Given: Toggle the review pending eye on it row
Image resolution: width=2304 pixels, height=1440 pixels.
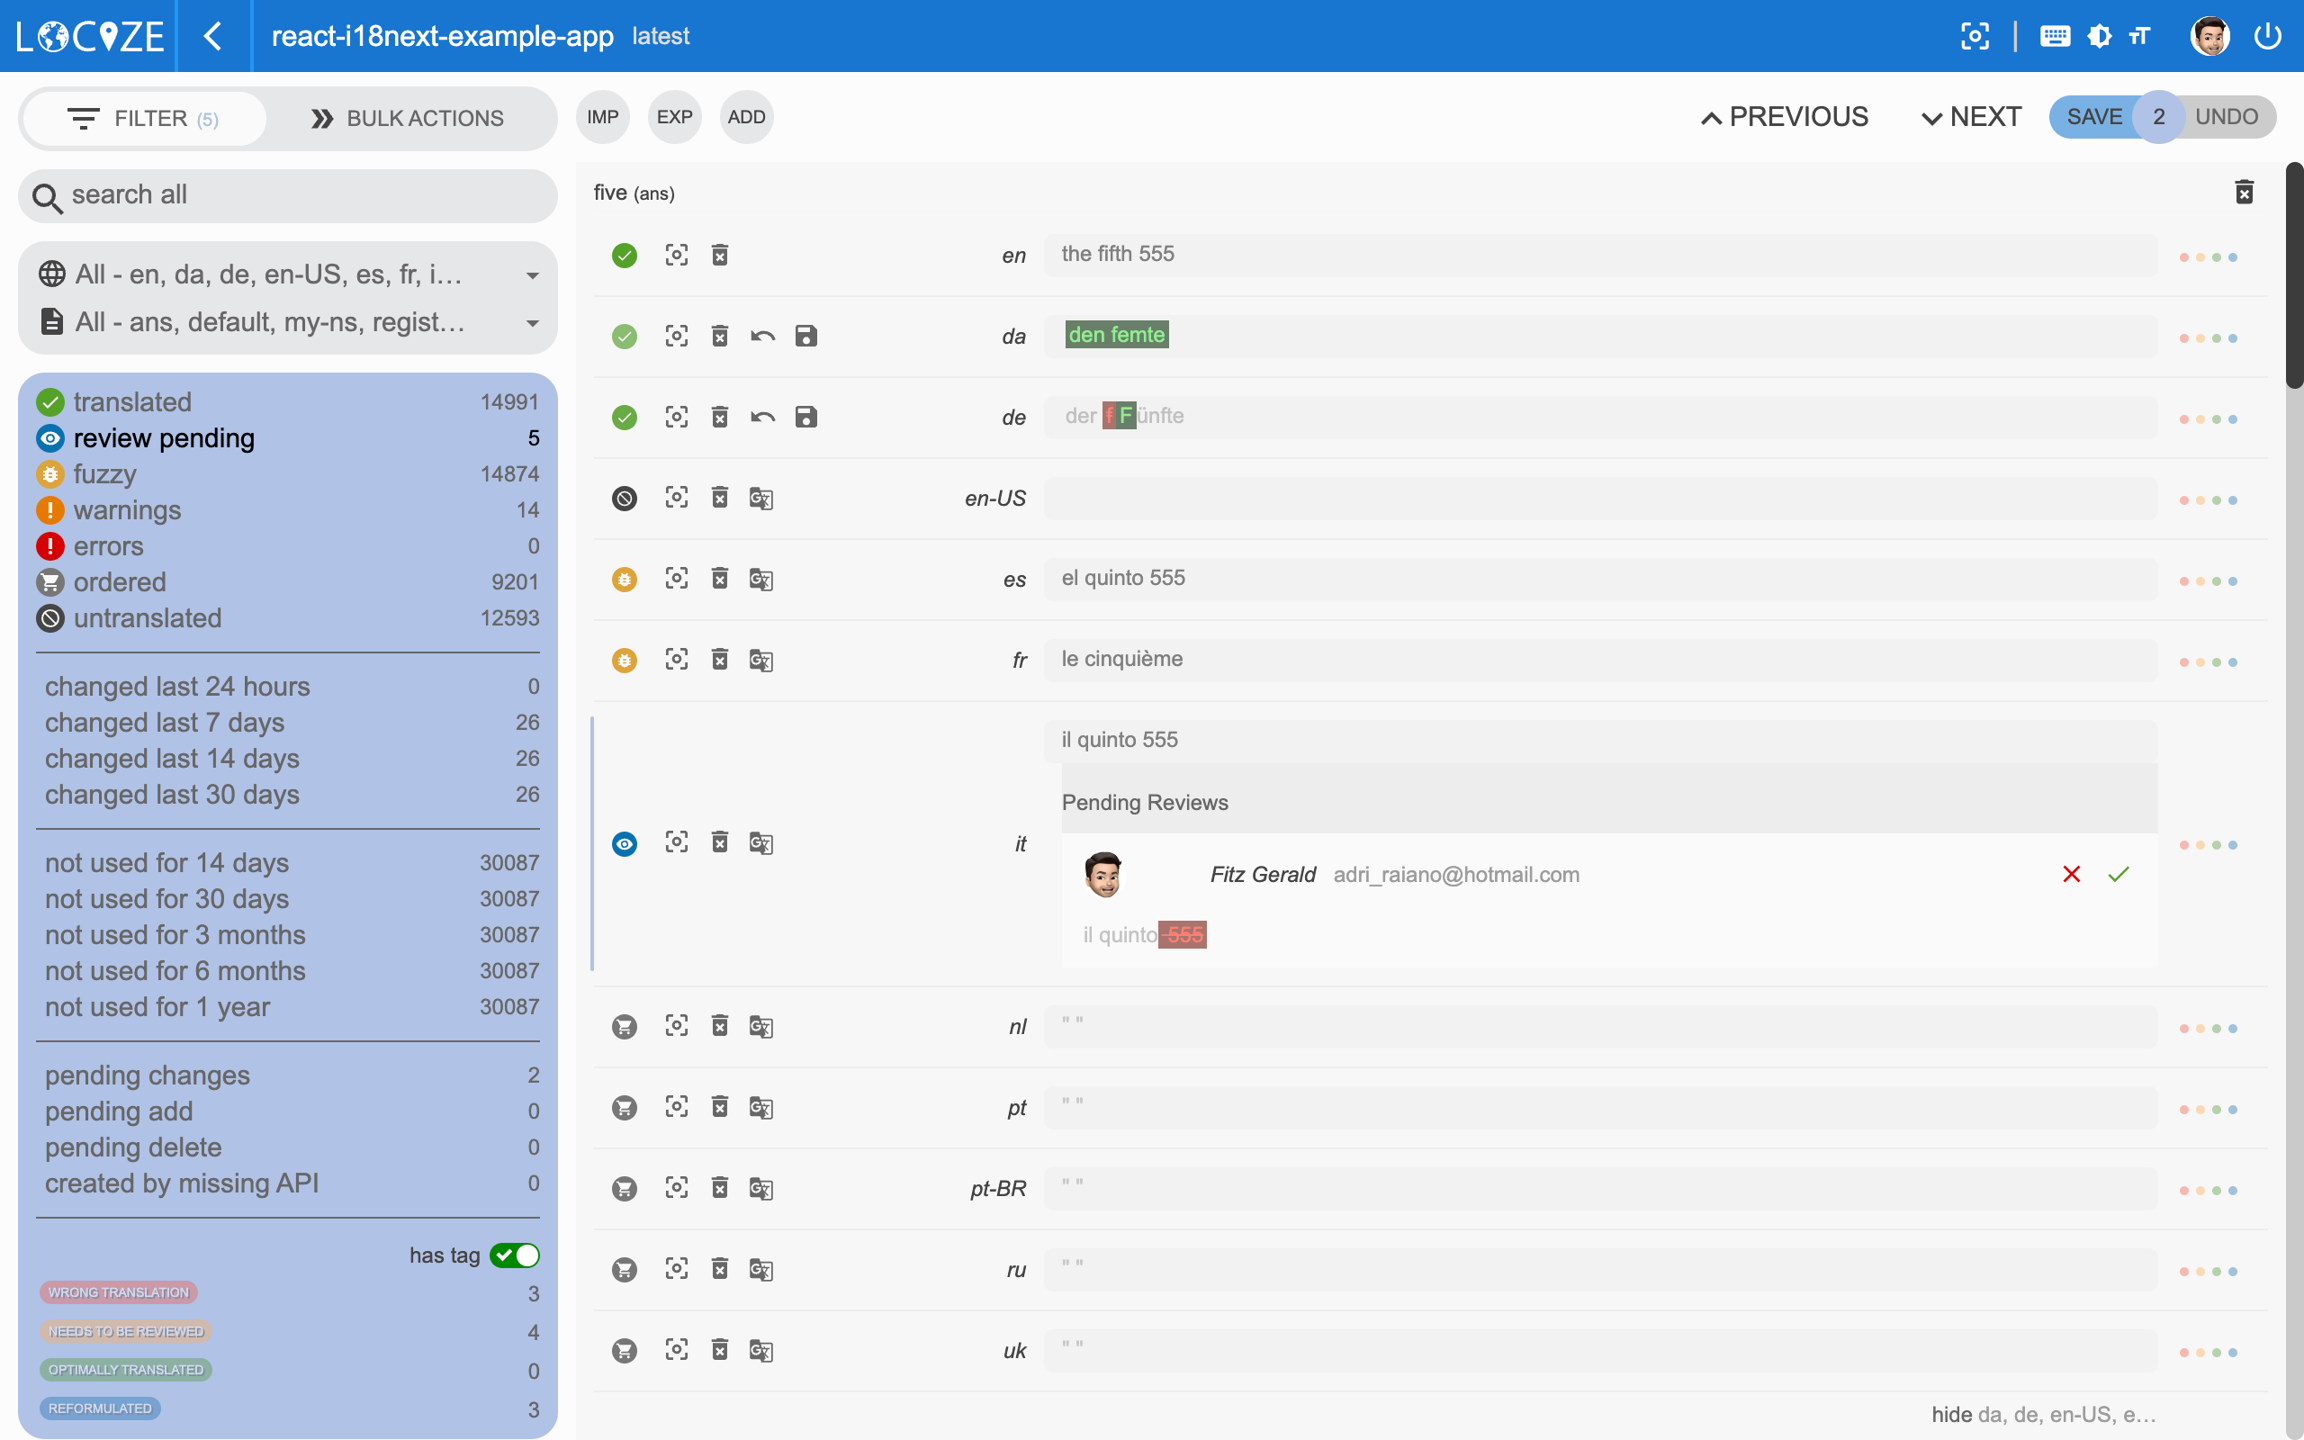Looking at the screenshot, I should click(625, 844).
